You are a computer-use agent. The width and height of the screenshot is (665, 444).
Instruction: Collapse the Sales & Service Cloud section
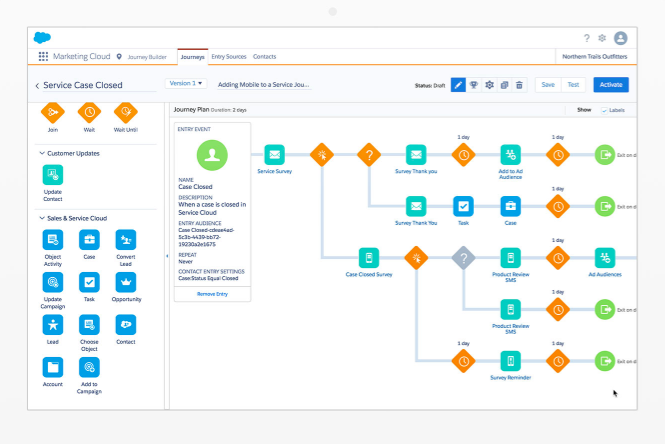[42, 218]
